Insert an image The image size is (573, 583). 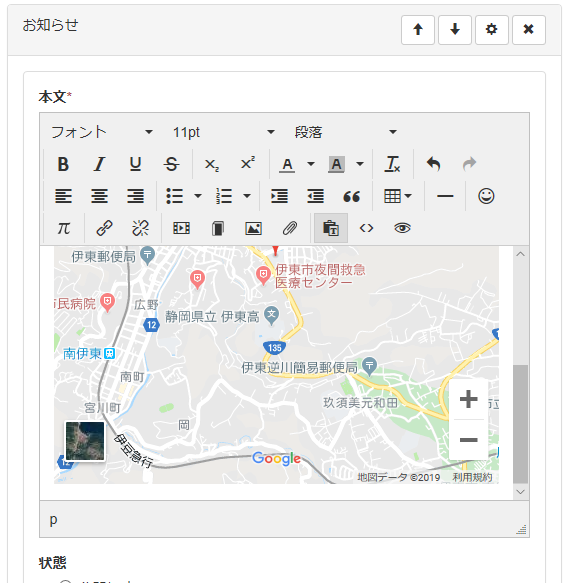point(254,228)
